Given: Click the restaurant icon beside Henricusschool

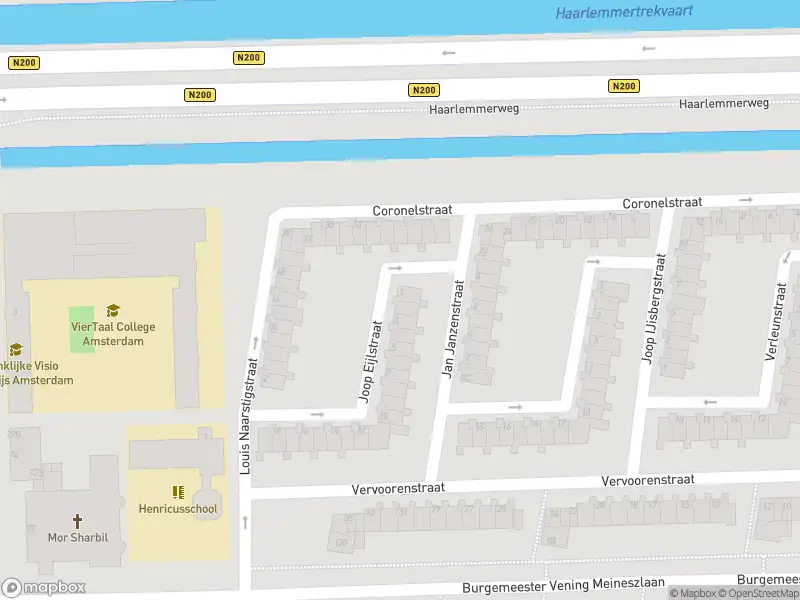Looking at the screenshot, I should coord(176,490).
